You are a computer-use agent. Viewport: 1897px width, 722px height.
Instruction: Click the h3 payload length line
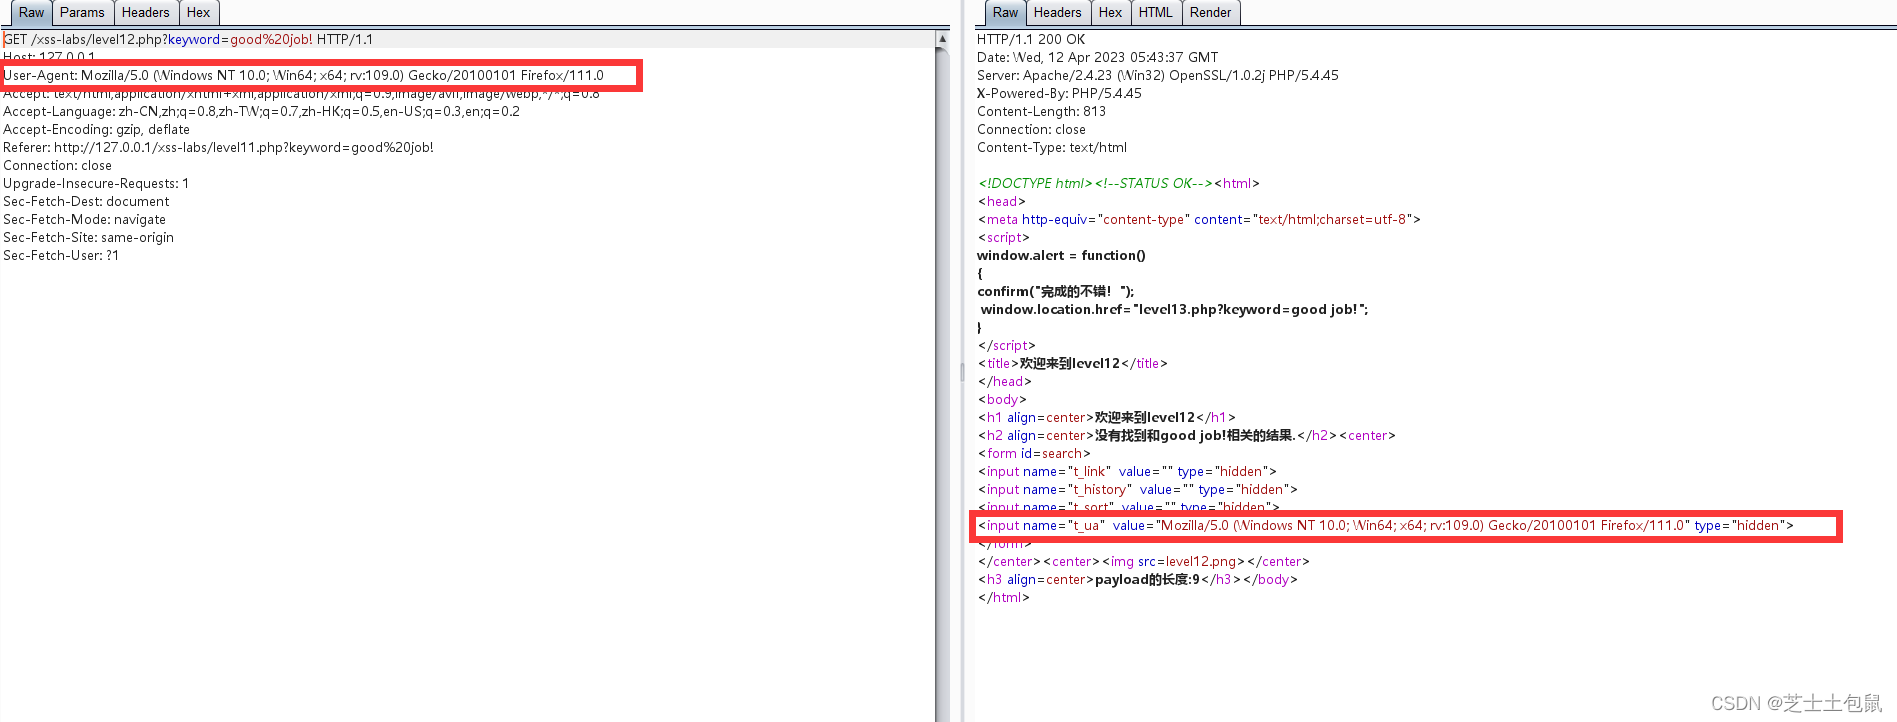coord(1138,580)
